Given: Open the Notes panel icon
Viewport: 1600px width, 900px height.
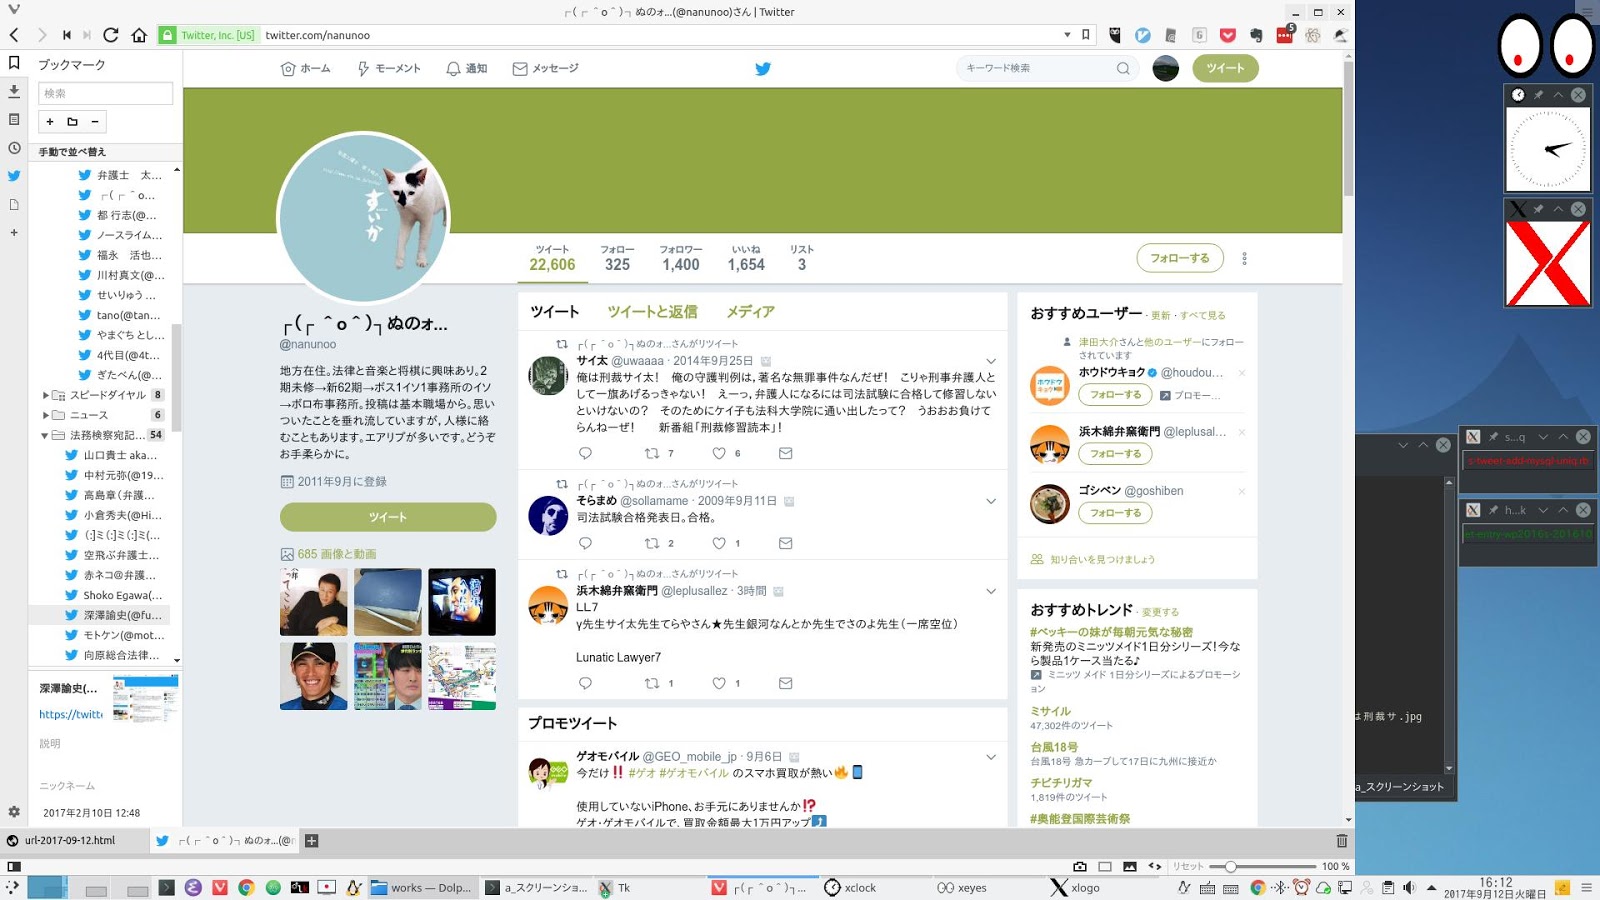Looking at the screenshot, I should (x=14, y=119).
